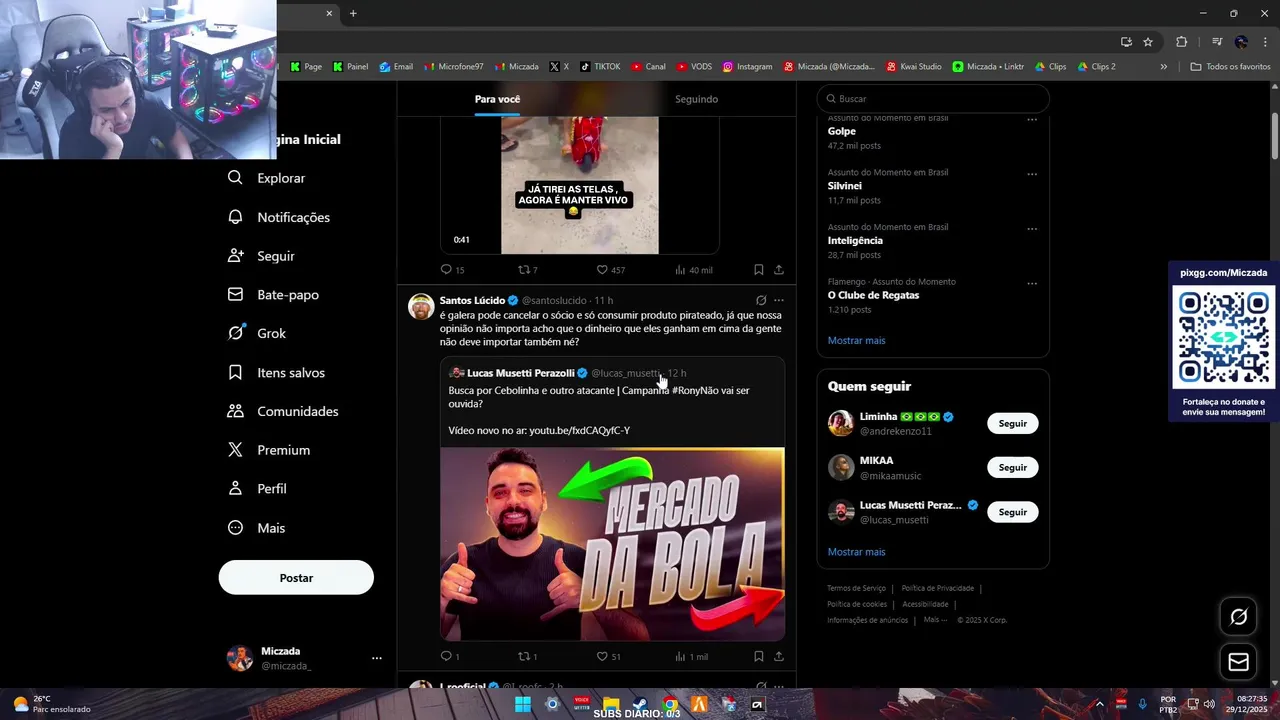
Task: Open the Kwai Studio bookmark
Action: [914, 67]
